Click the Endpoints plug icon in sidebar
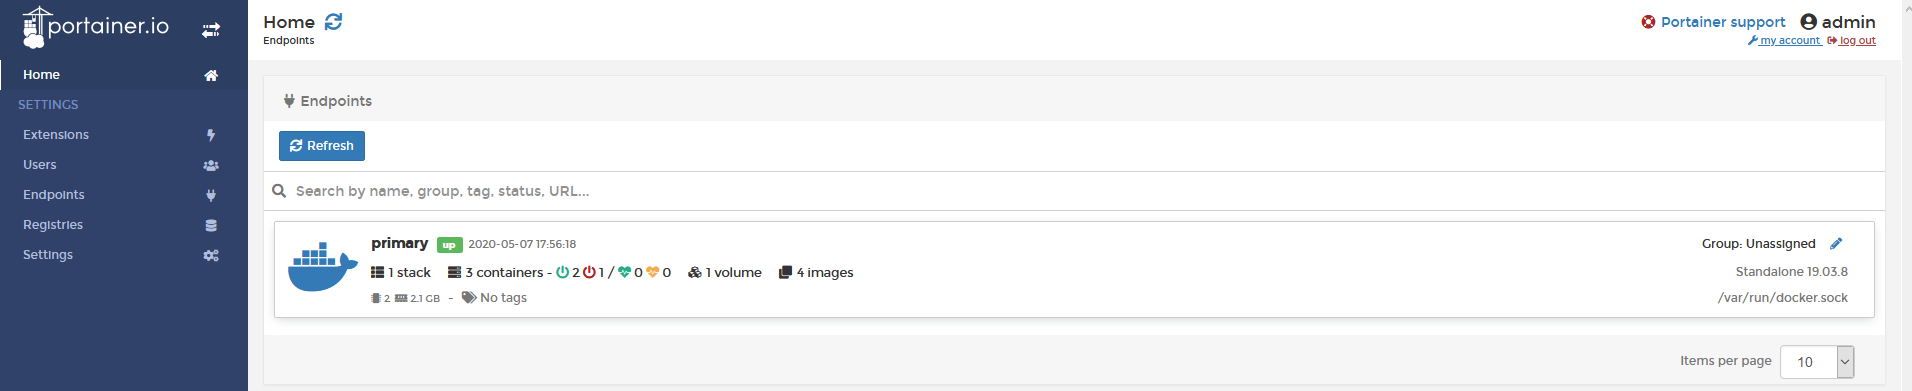Screen dimensions: 1912x391 (211, 195)
